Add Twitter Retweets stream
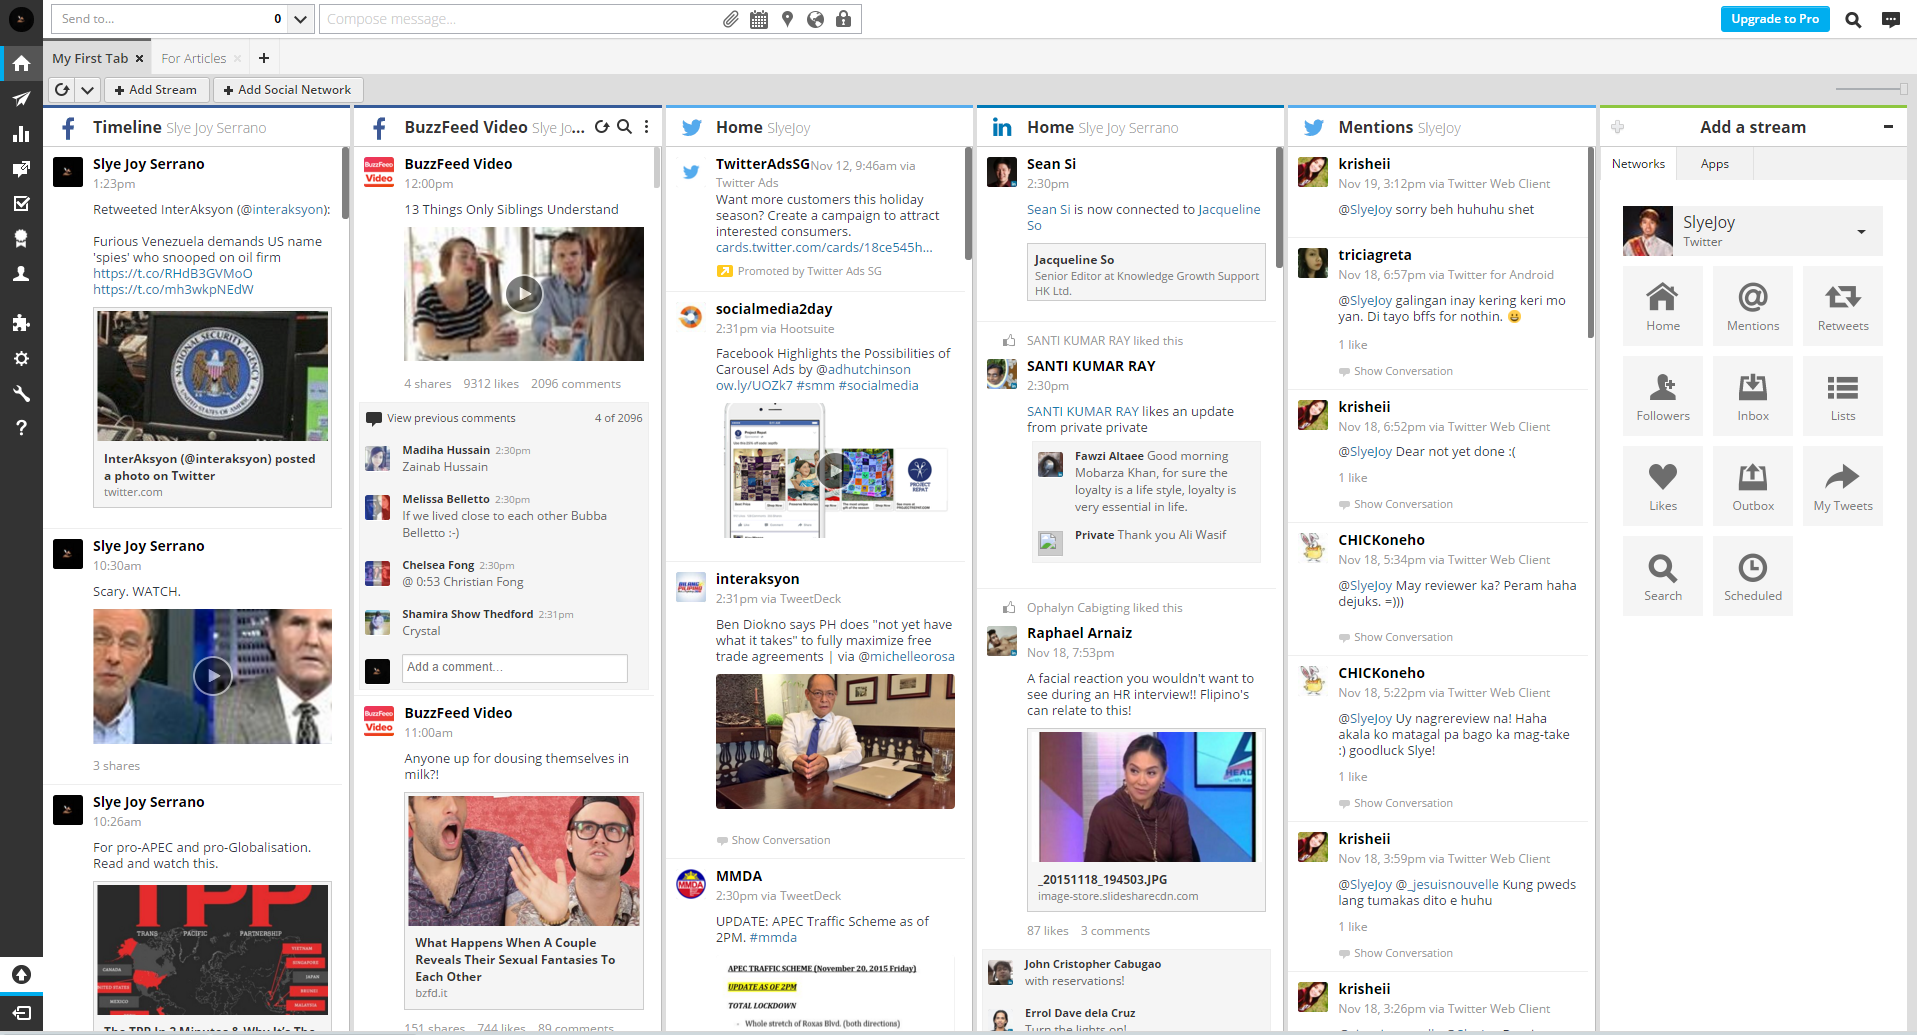Screen dimensions: 1917x1035 (x=1843, y=306)
